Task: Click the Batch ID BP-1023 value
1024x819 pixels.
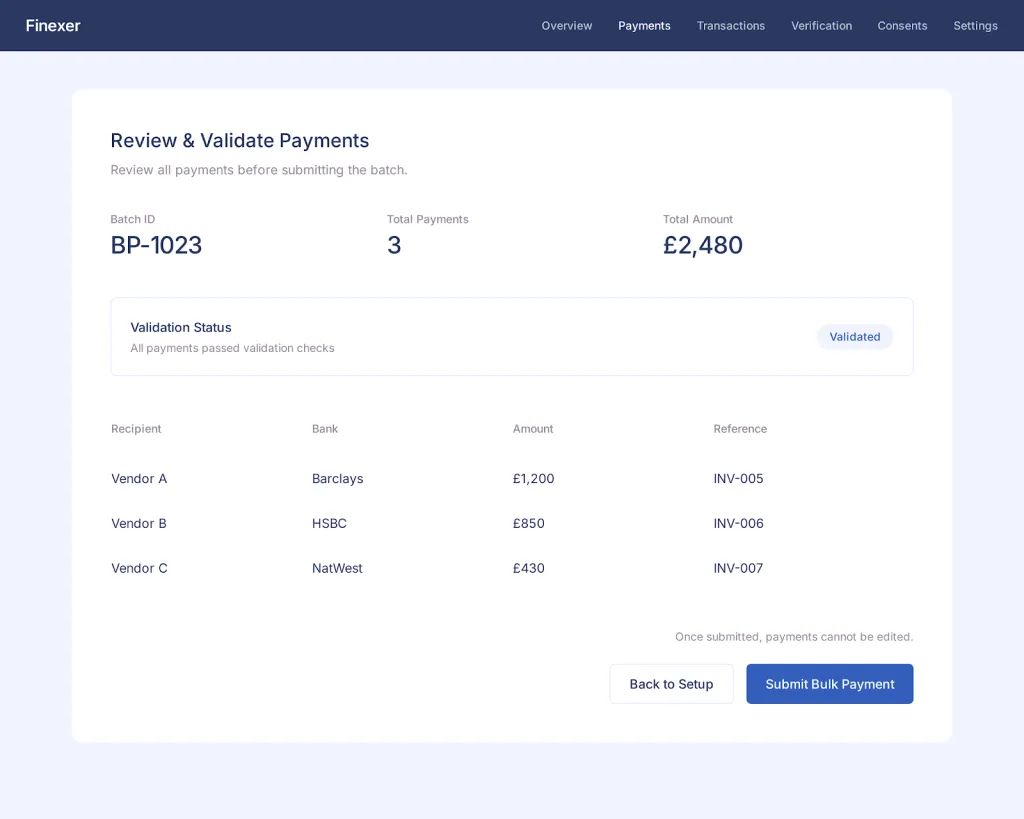Action: point(156,245)
